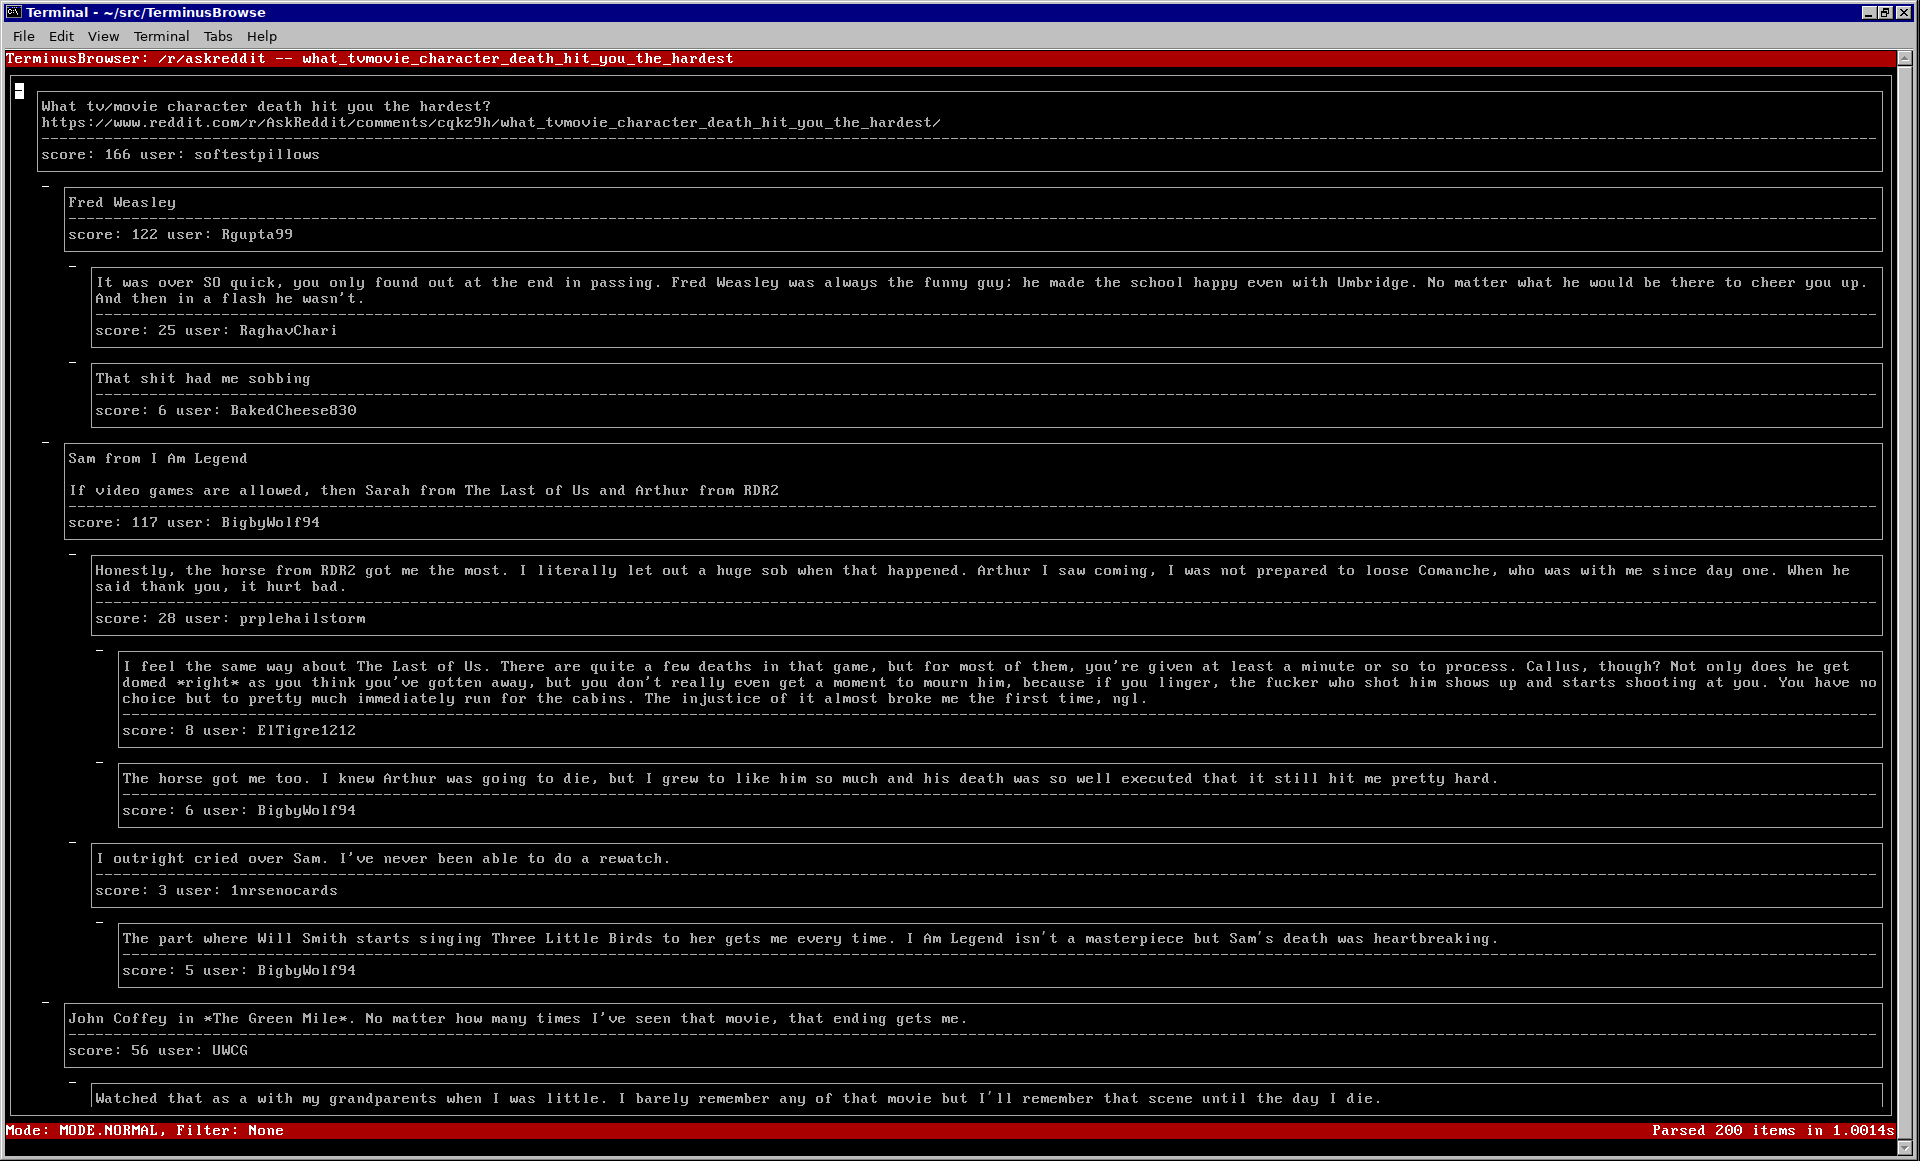Viewport: 1920px width, 1161px height.
Task: Open the Tabs menu
Action: click(x=218, y=36)
